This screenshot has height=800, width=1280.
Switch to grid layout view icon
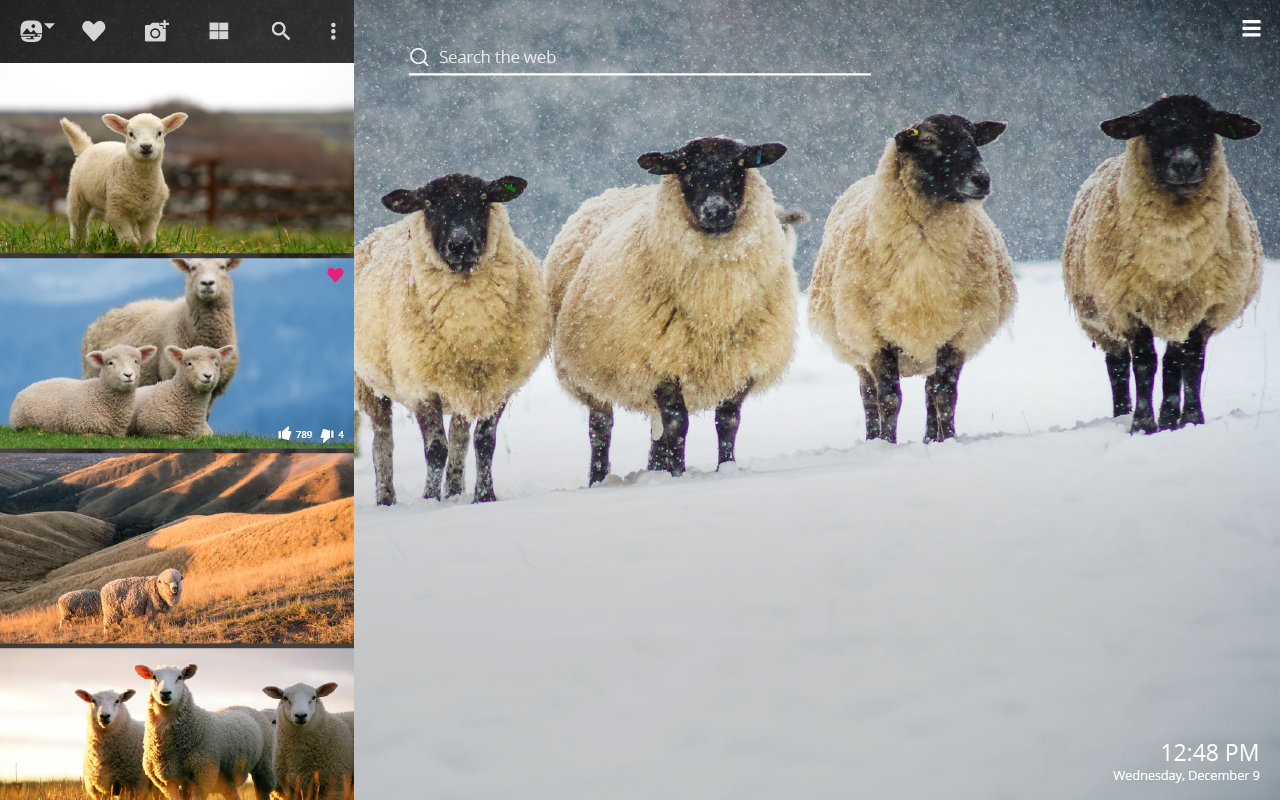tap(219, 31)
